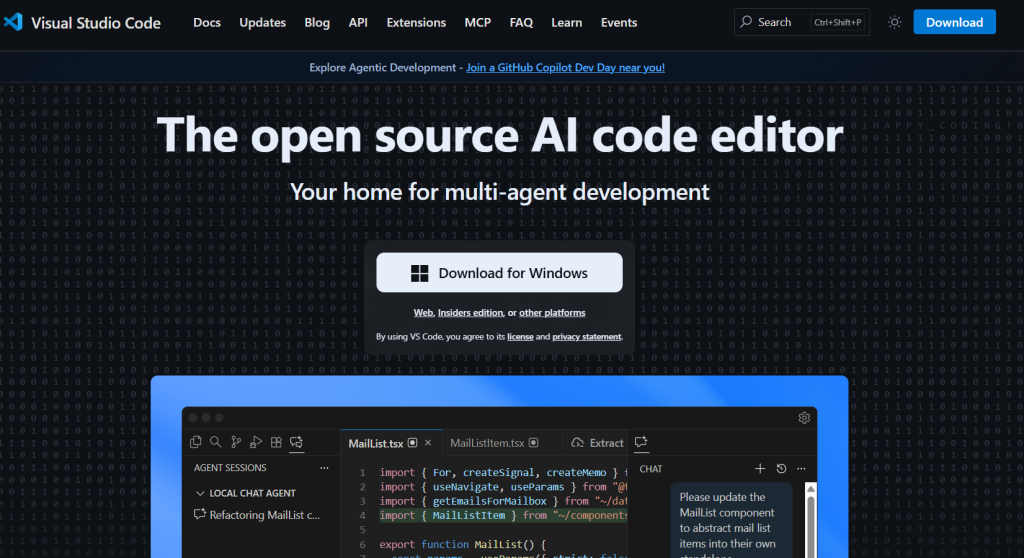Open the Source Control branch icon
The height and width of the screenshot is (558, 1024).
pyautogui.click(x=236, y=442)
